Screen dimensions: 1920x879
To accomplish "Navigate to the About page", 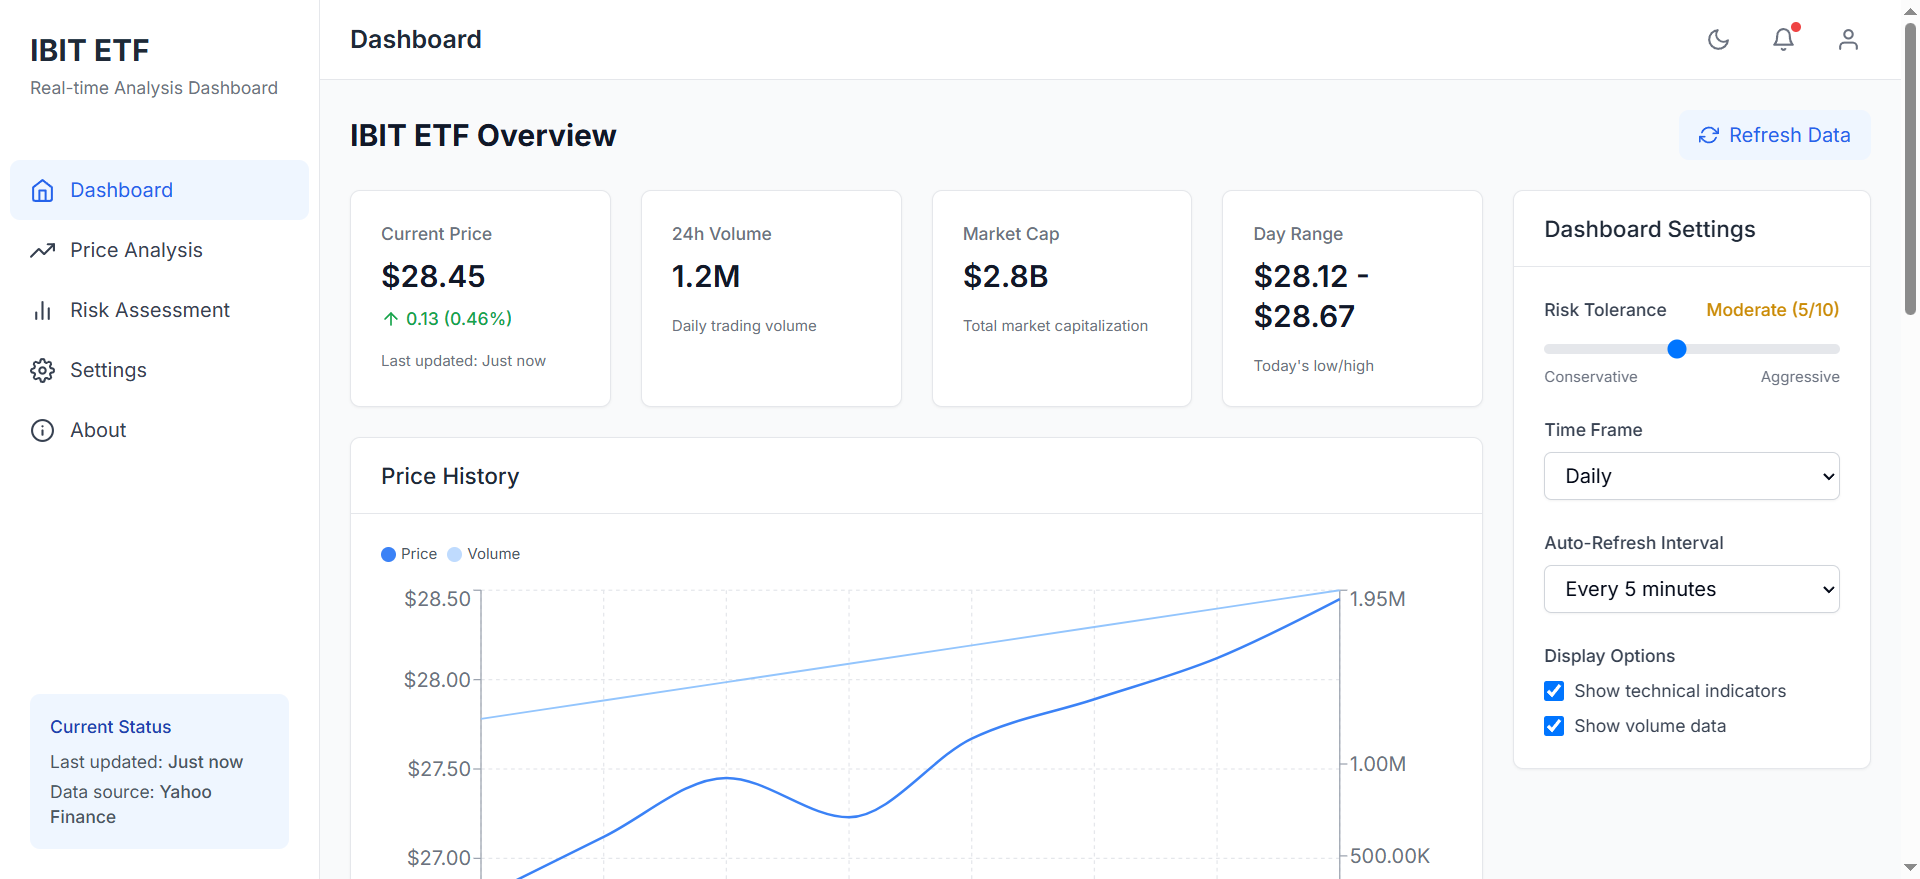I will tap(98, 430).
